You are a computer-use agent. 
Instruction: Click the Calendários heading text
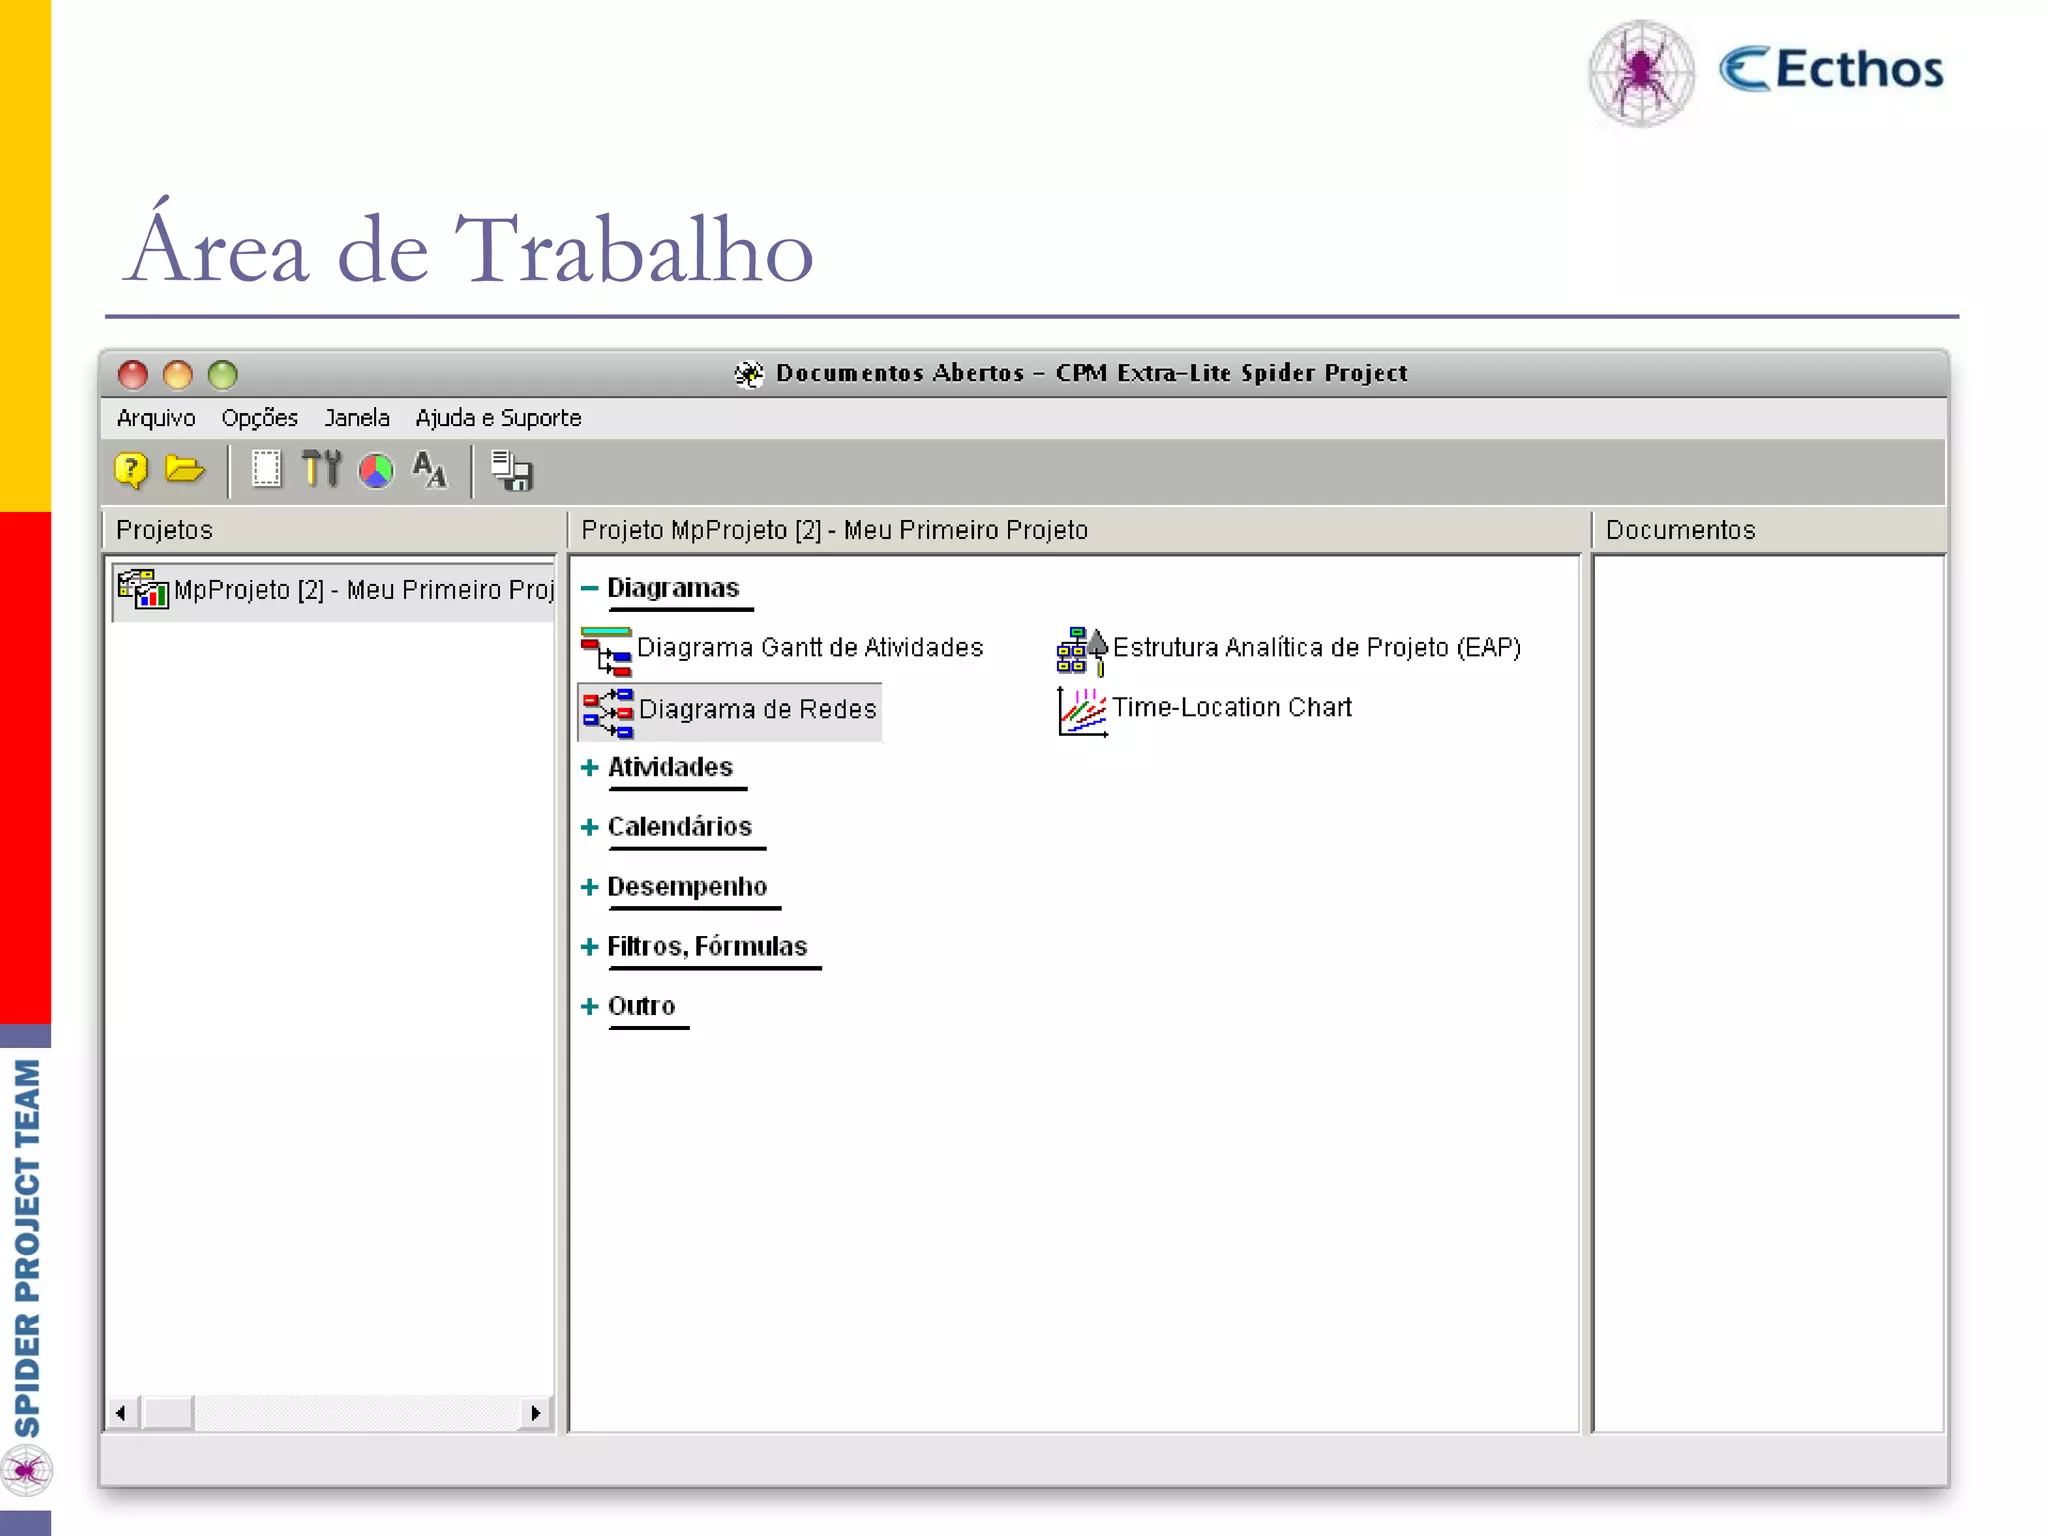click(x=679, y=827)
